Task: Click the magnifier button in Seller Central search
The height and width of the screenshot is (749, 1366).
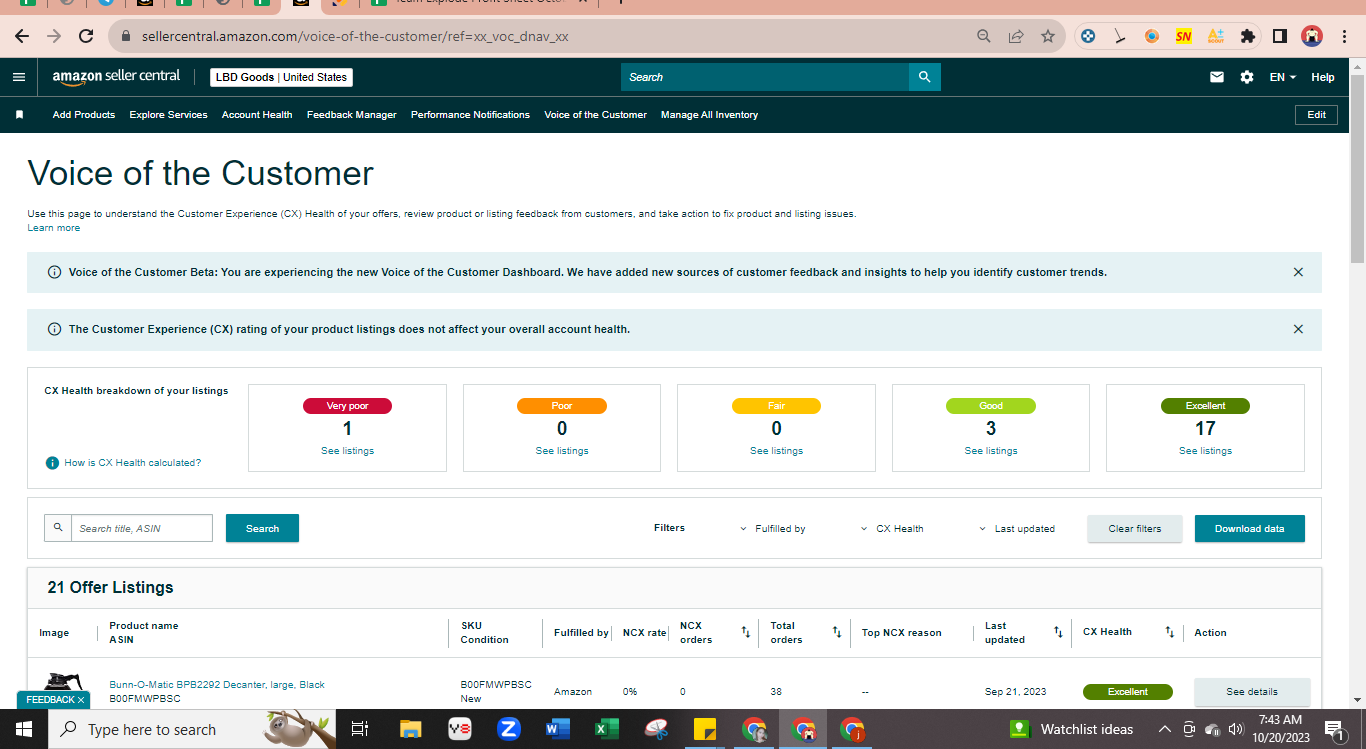Action: point(925,77)
